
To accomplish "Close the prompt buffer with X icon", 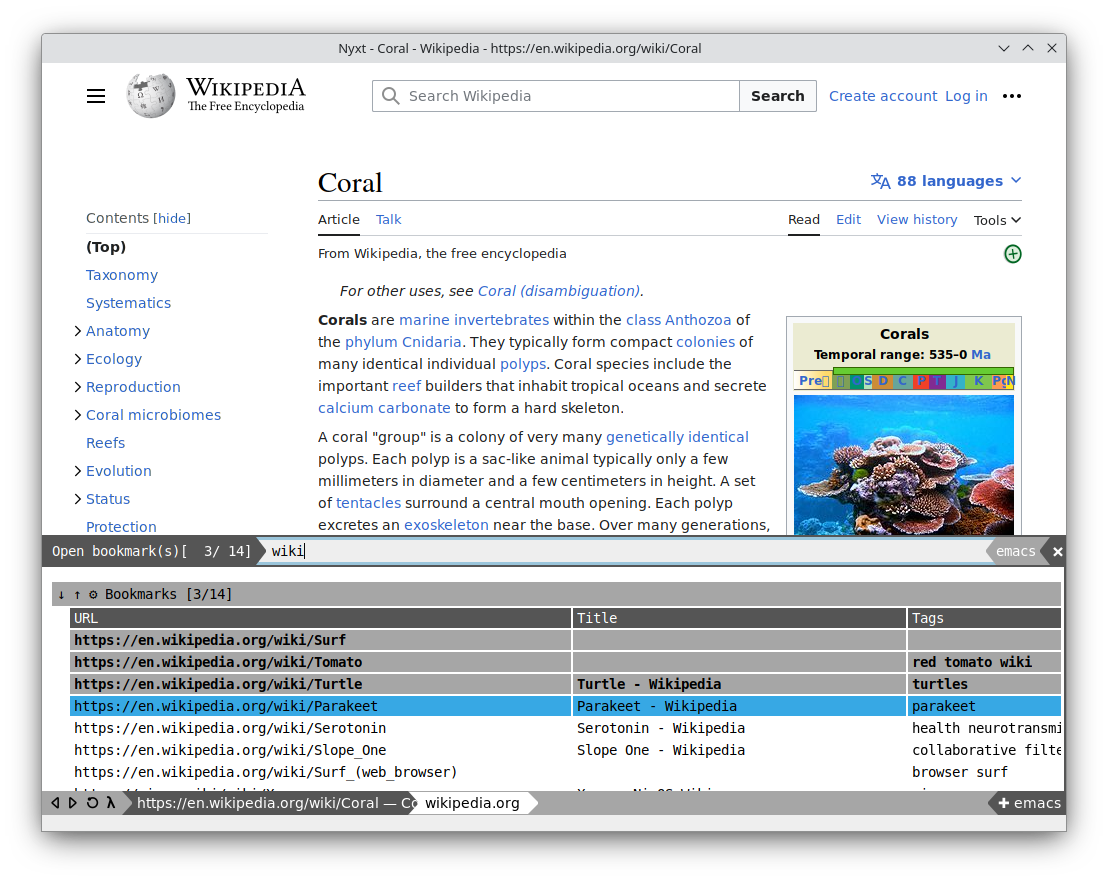I will (x=1057, y=551).
